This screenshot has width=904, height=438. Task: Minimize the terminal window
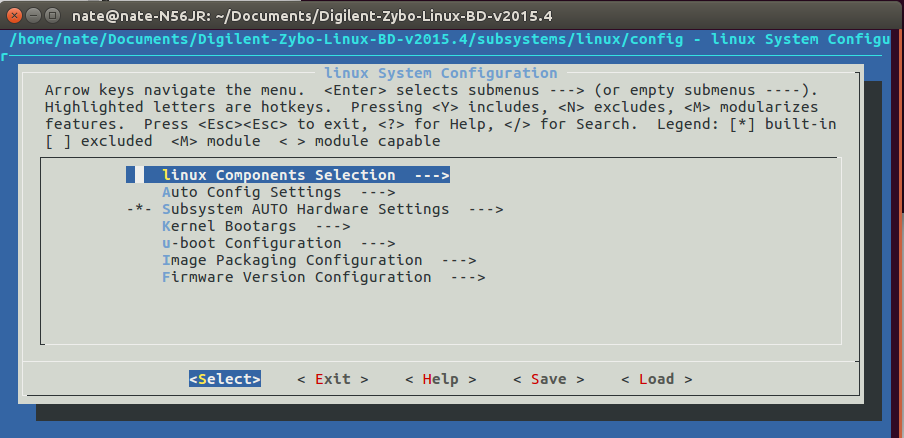pos(33,15)
